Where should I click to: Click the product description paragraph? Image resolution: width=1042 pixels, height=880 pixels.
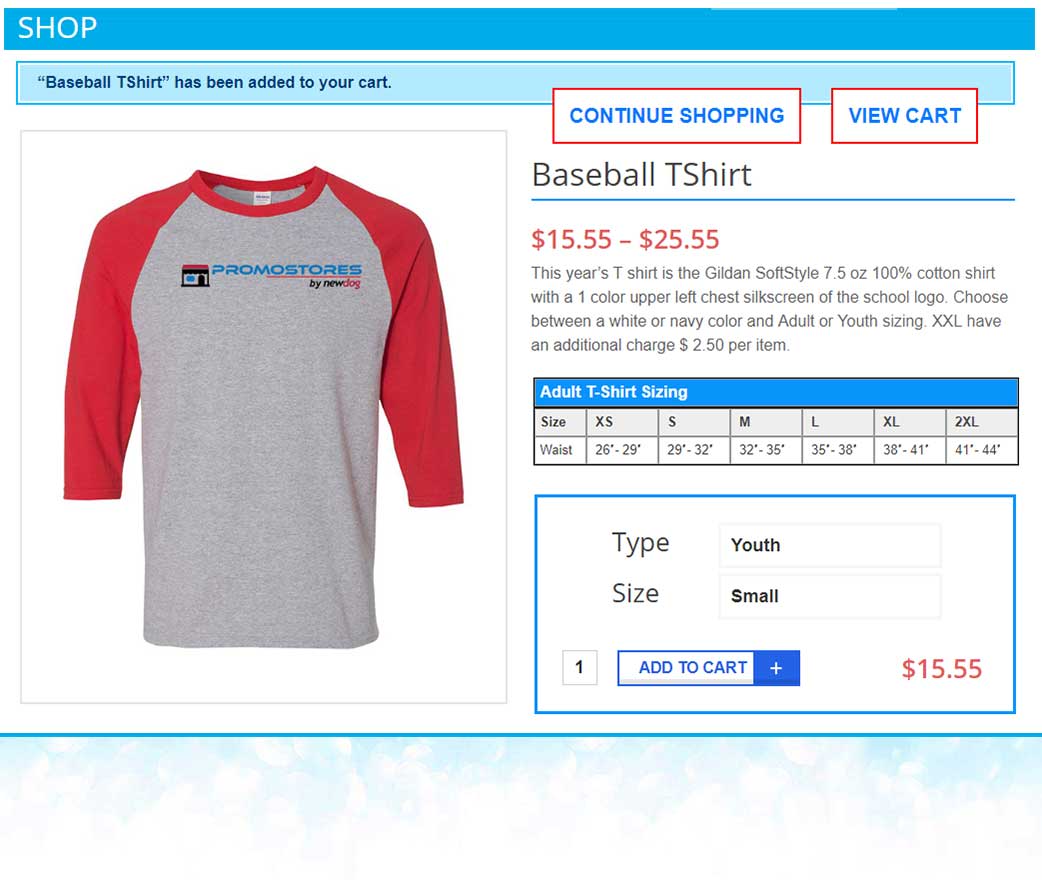[770, 309]
